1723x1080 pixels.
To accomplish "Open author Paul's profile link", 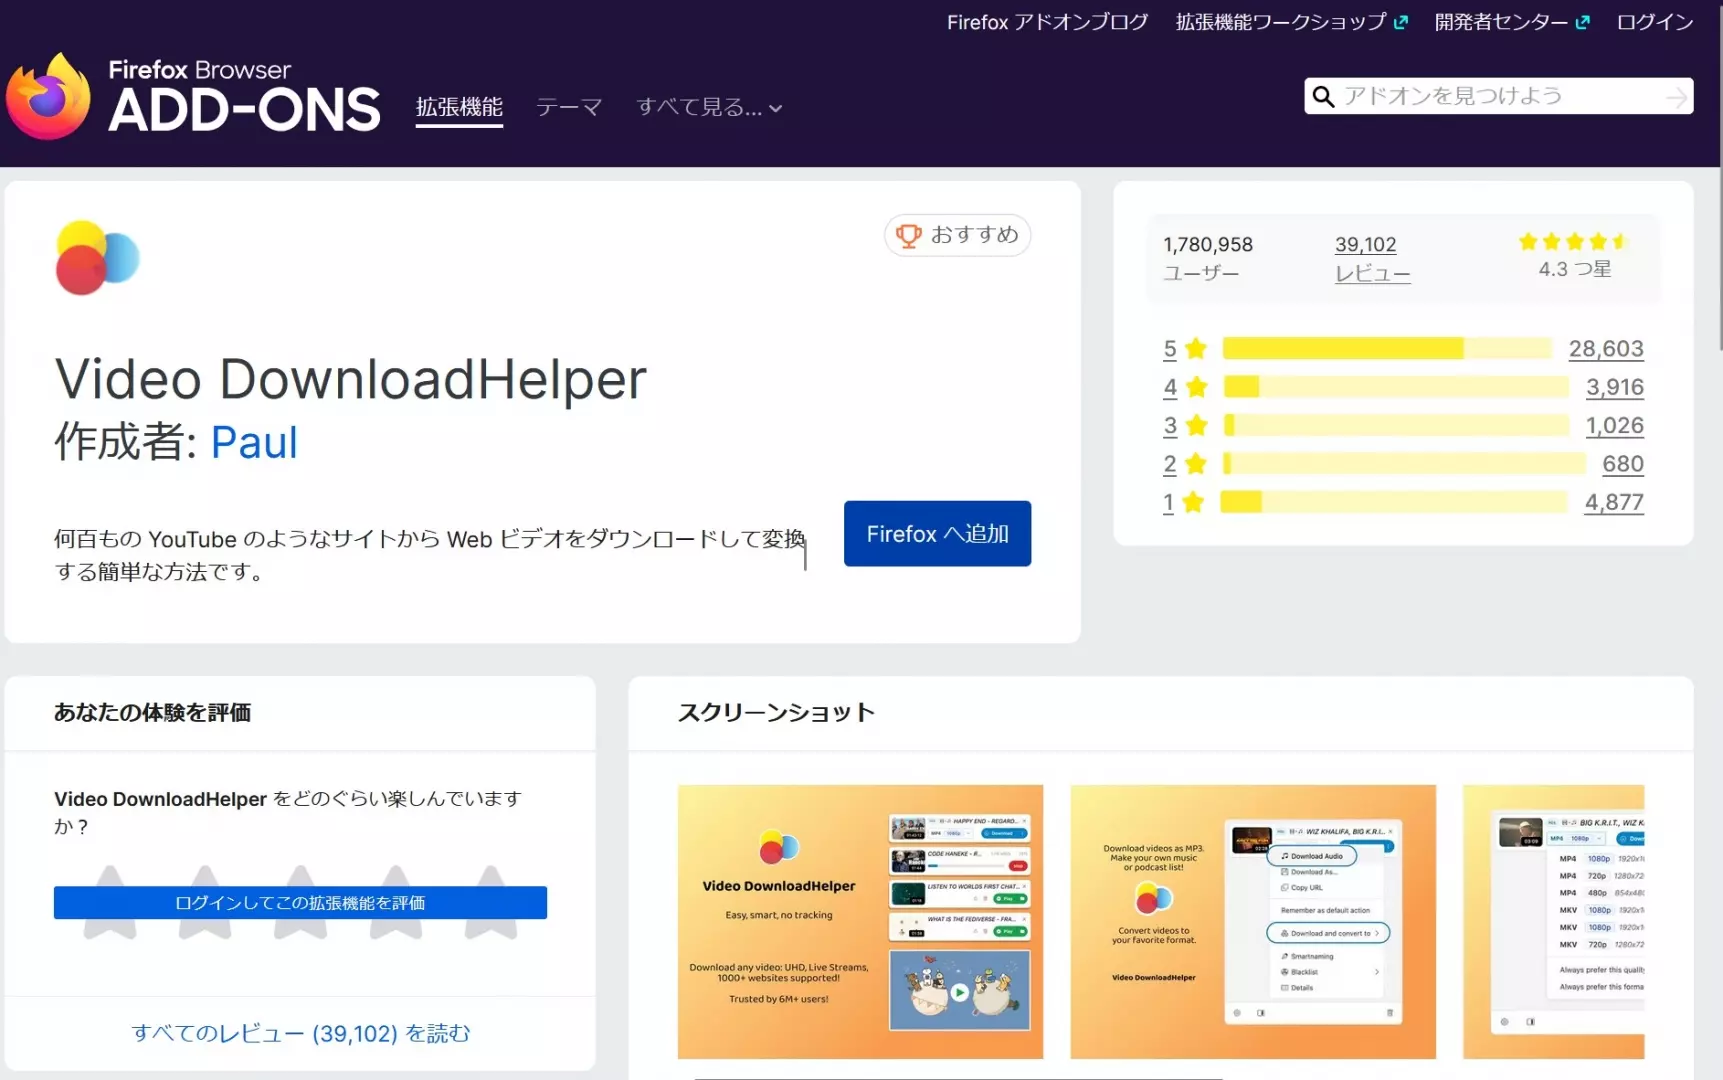I will 254,442.
